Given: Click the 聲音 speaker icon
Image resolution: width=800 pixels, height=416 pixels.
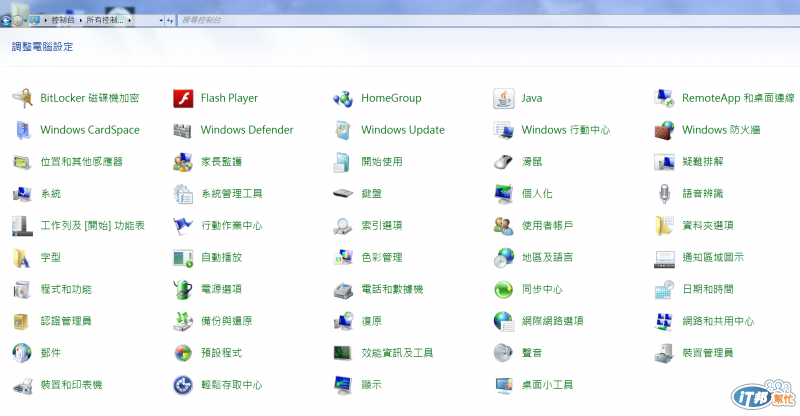Looking at the screenshot, I should (504, 353).
